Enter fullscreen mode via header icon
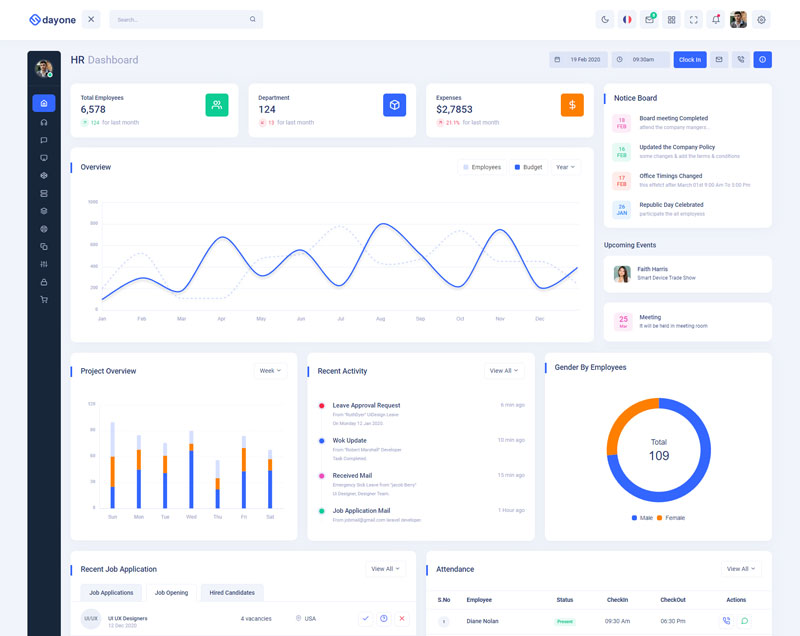Screen dimensions: 800x636 pyautogui.click(x=693, y=19)
